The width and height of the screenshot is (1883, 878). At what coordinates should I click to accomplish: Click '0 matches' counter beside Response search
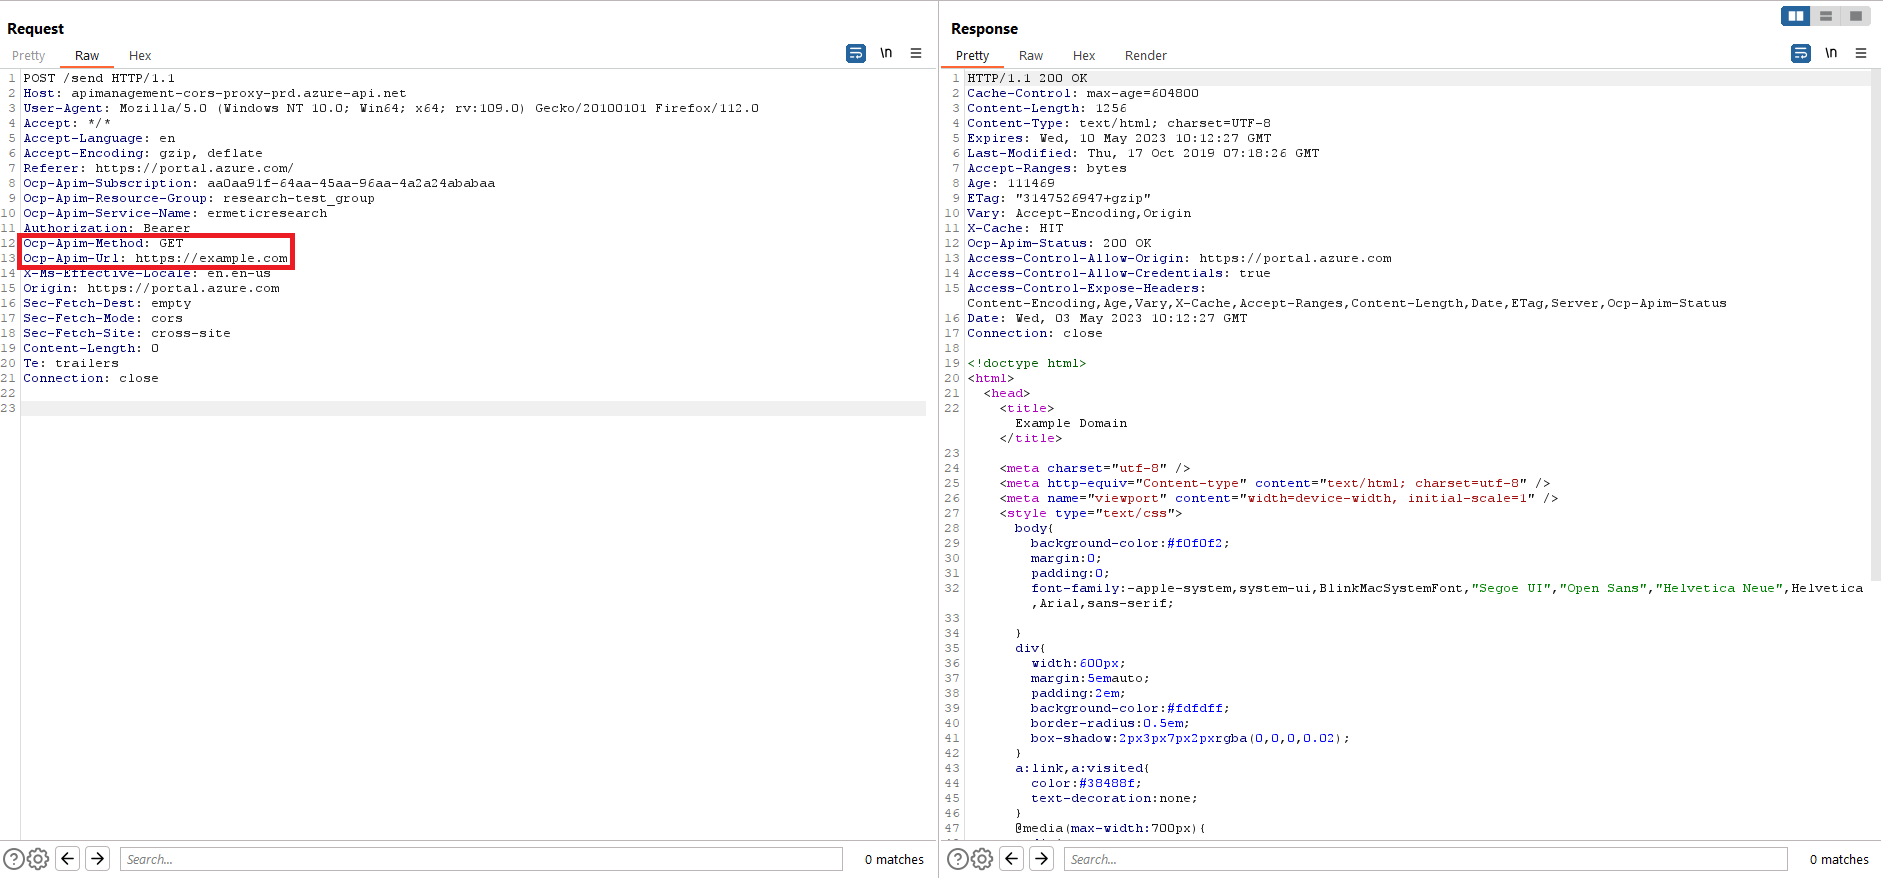(x=1839, y=859)
